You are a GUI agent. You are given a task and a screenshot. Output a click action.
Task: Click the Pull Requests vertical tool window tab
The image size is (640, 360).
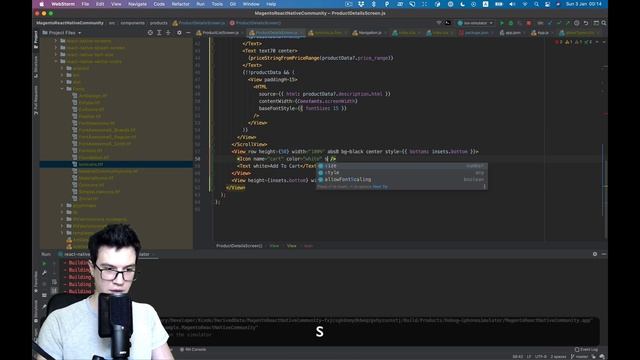36,100
